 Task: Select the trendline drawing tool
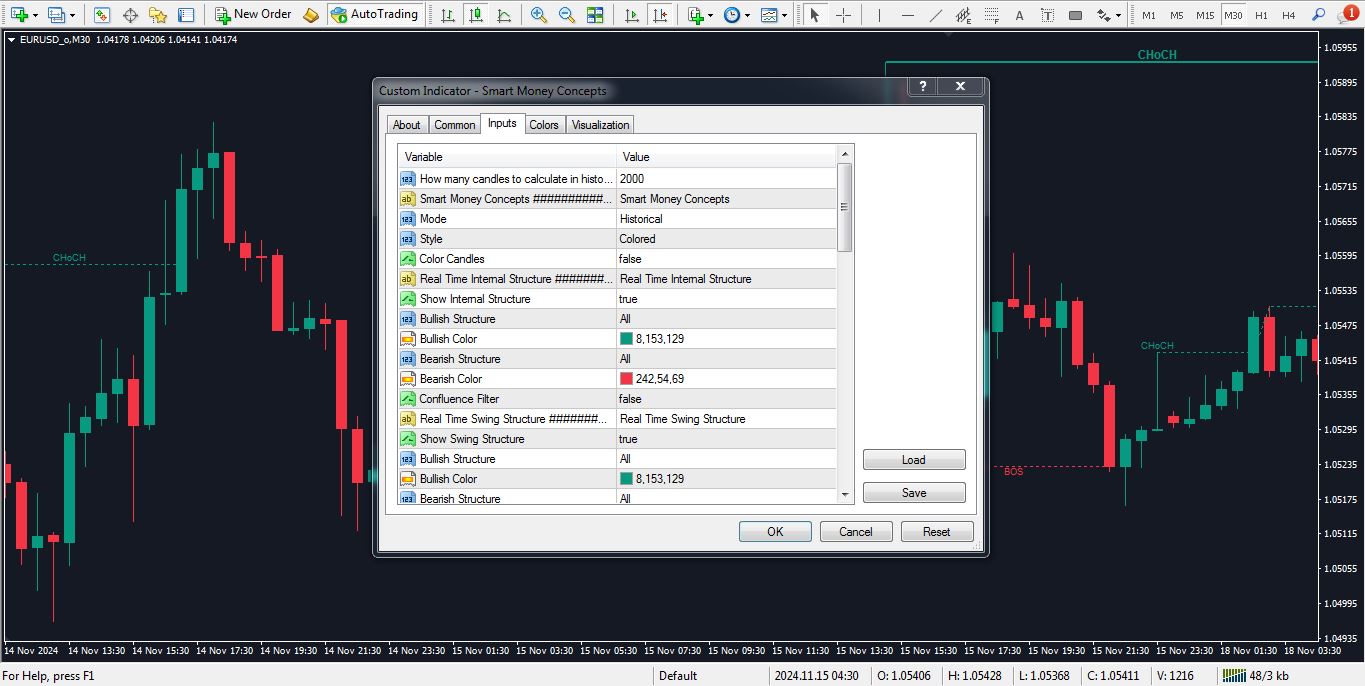coord(936,15)
